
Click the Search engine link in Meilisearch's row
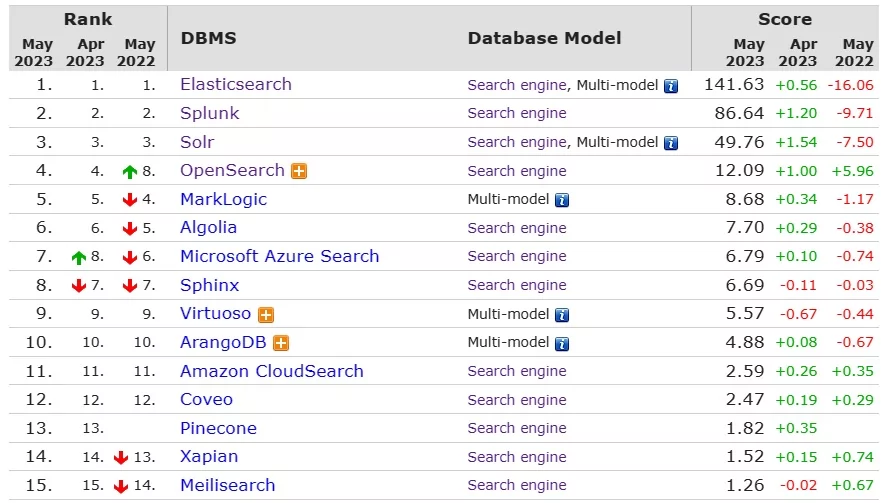point(517,485)
